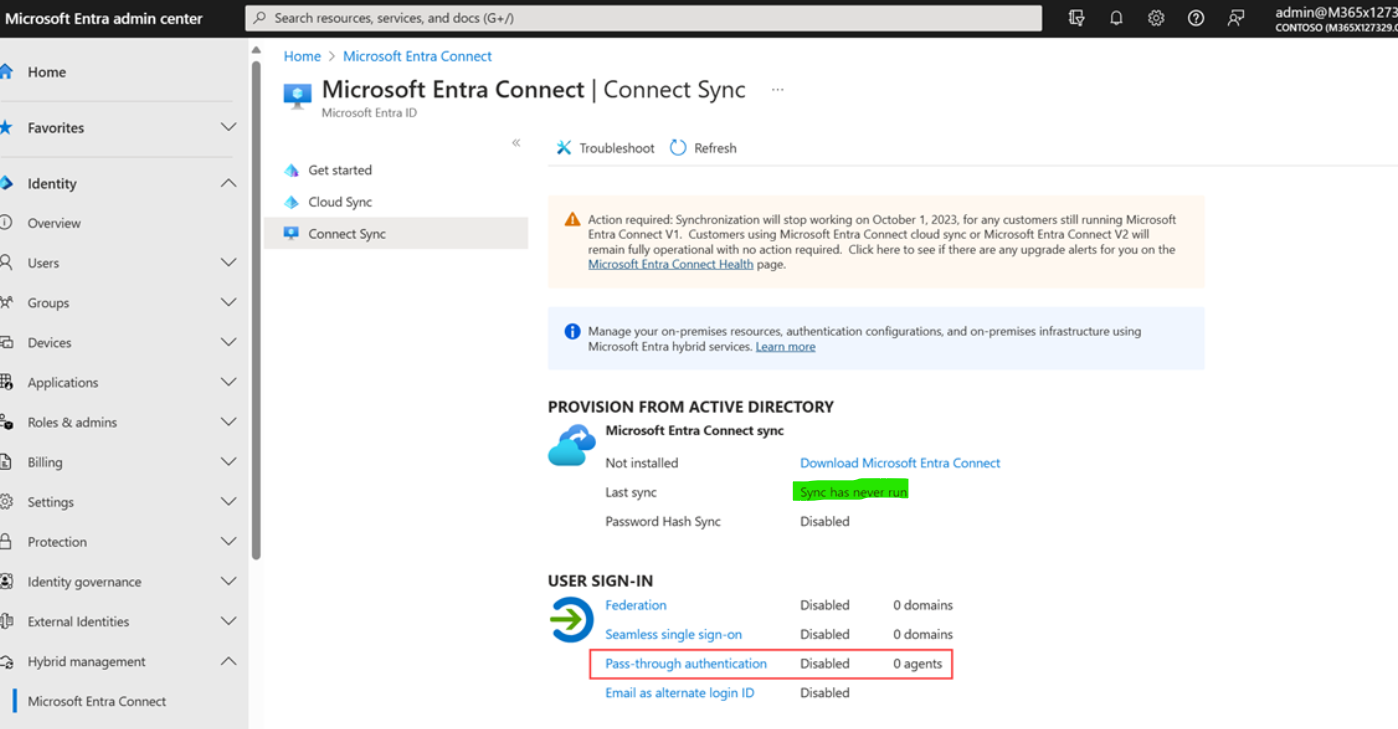
Task: Click the Devices icon in sidebar
Action: click(6, 343)
